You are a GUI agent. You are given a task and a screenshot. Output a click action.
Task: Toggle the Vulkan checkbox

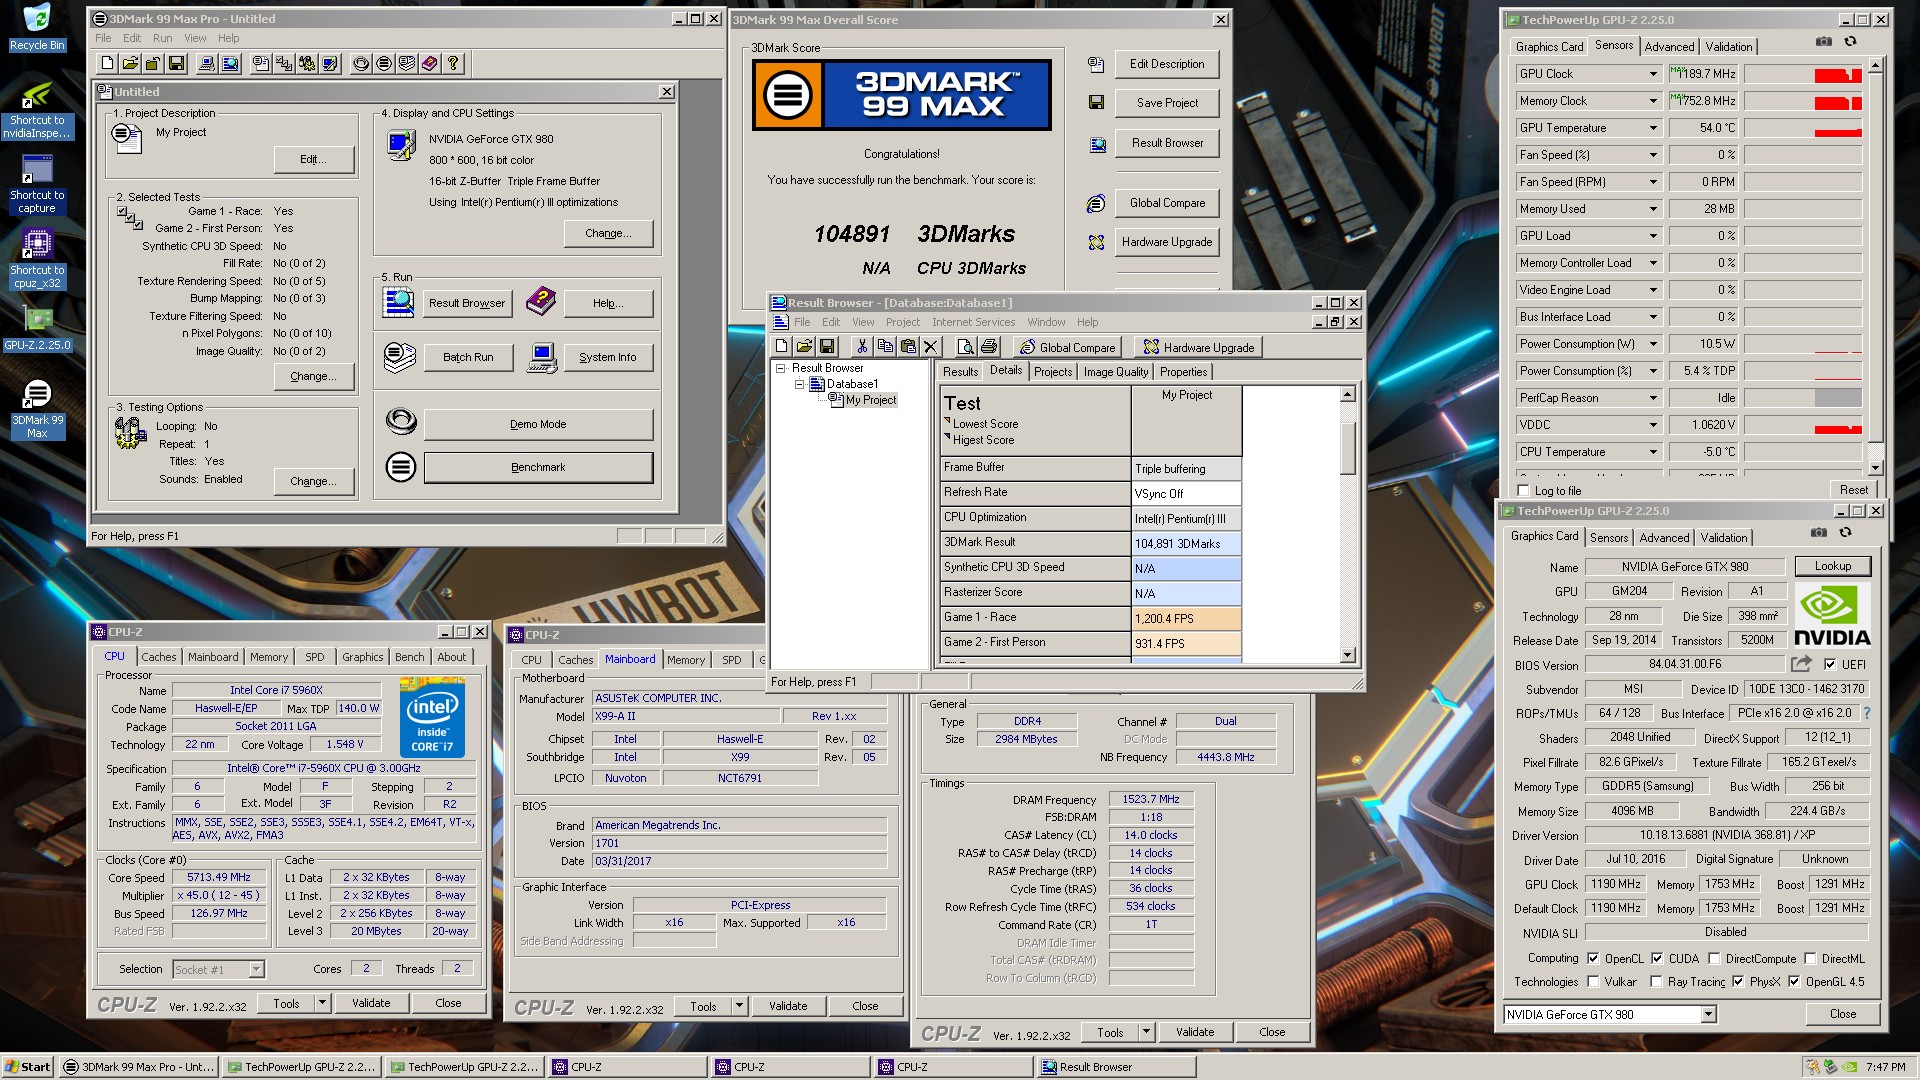1593,983
